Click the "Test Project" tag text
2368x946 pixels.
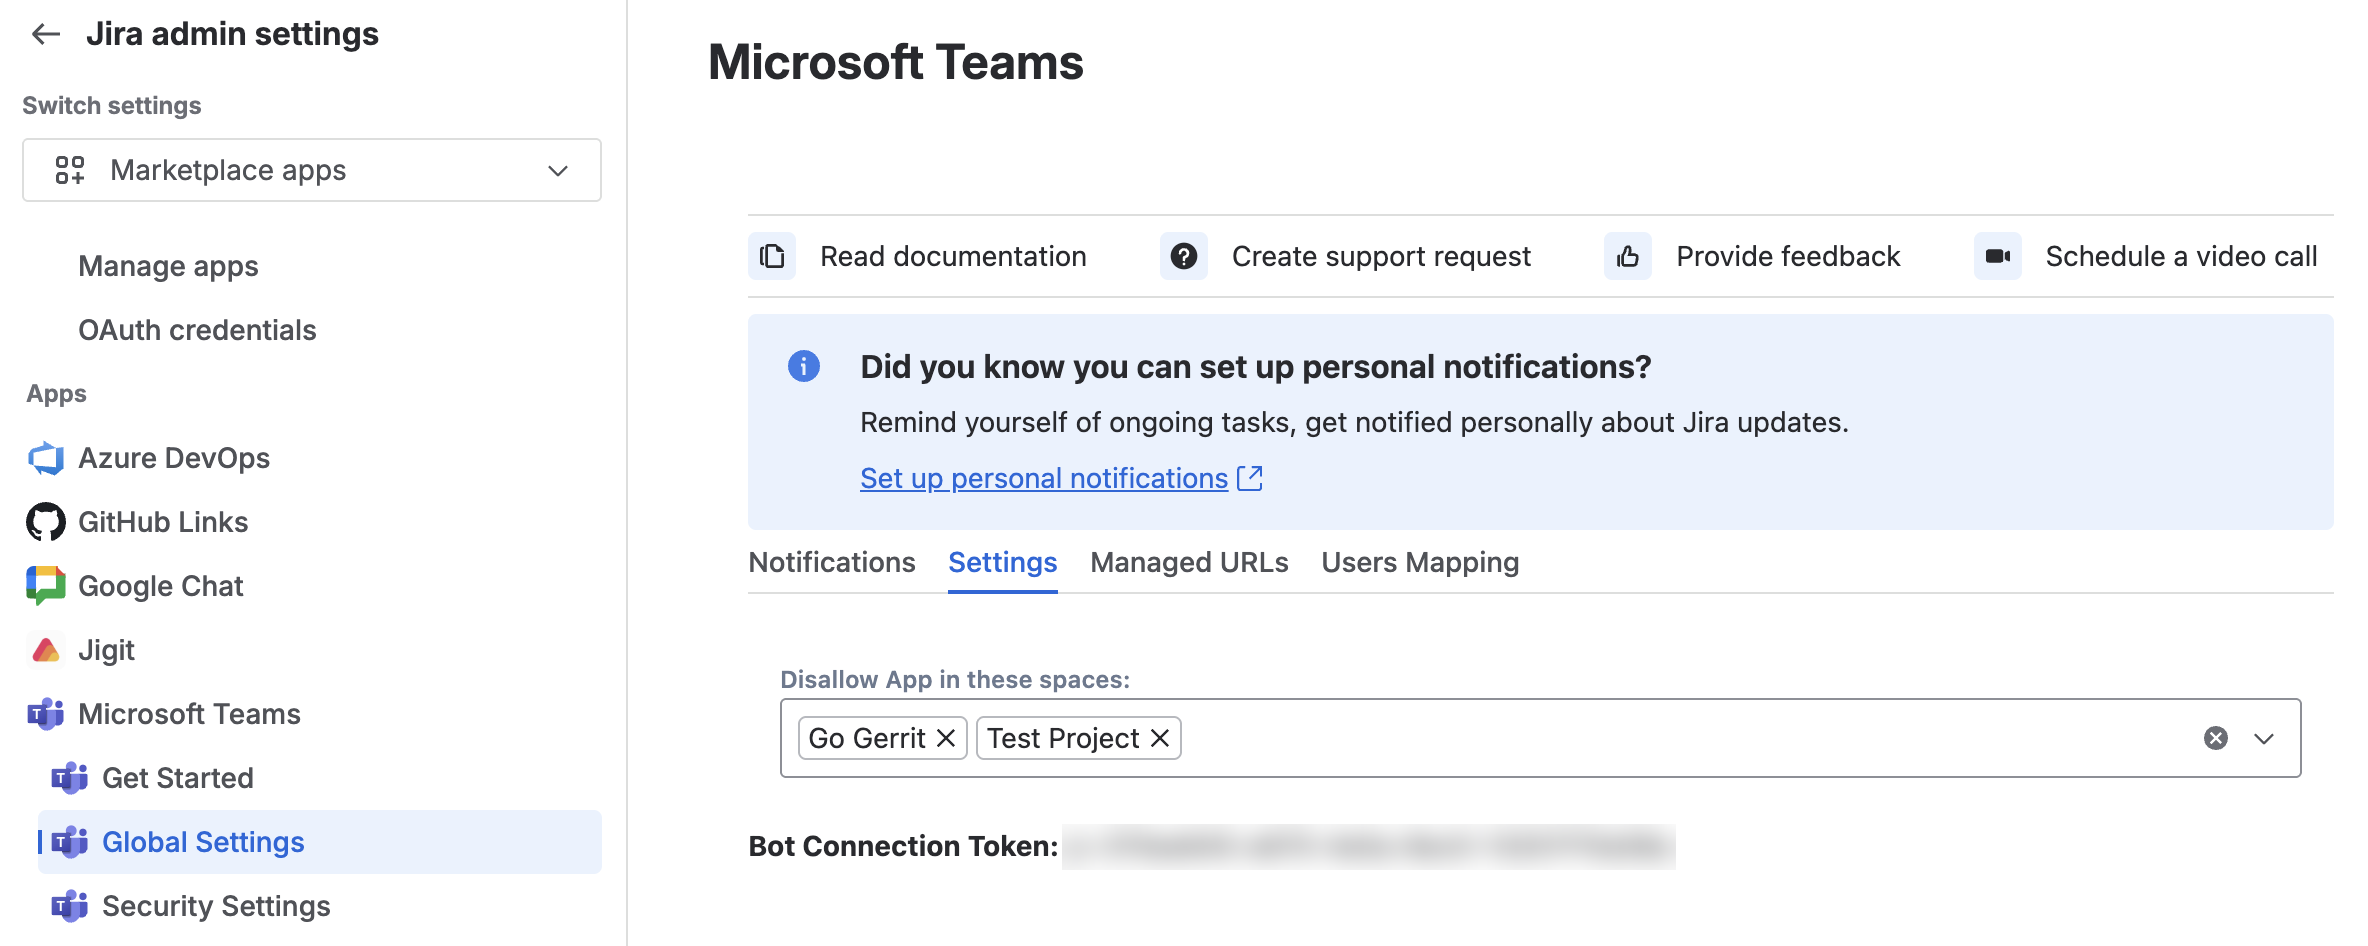tap(1063, 738)
